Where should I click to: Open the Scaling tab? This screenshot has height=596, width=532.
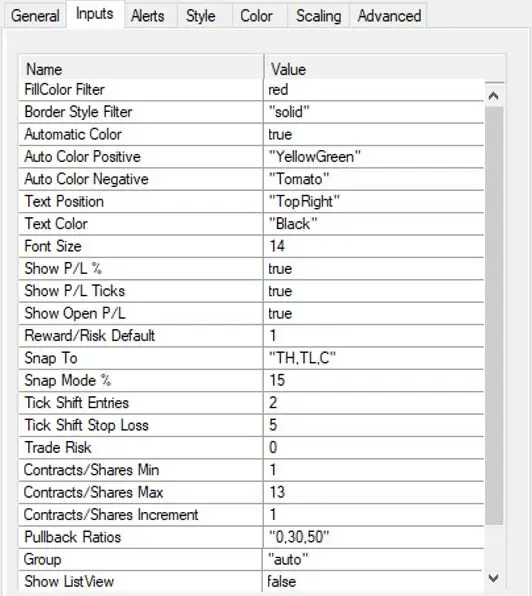(x=318, y=16)
